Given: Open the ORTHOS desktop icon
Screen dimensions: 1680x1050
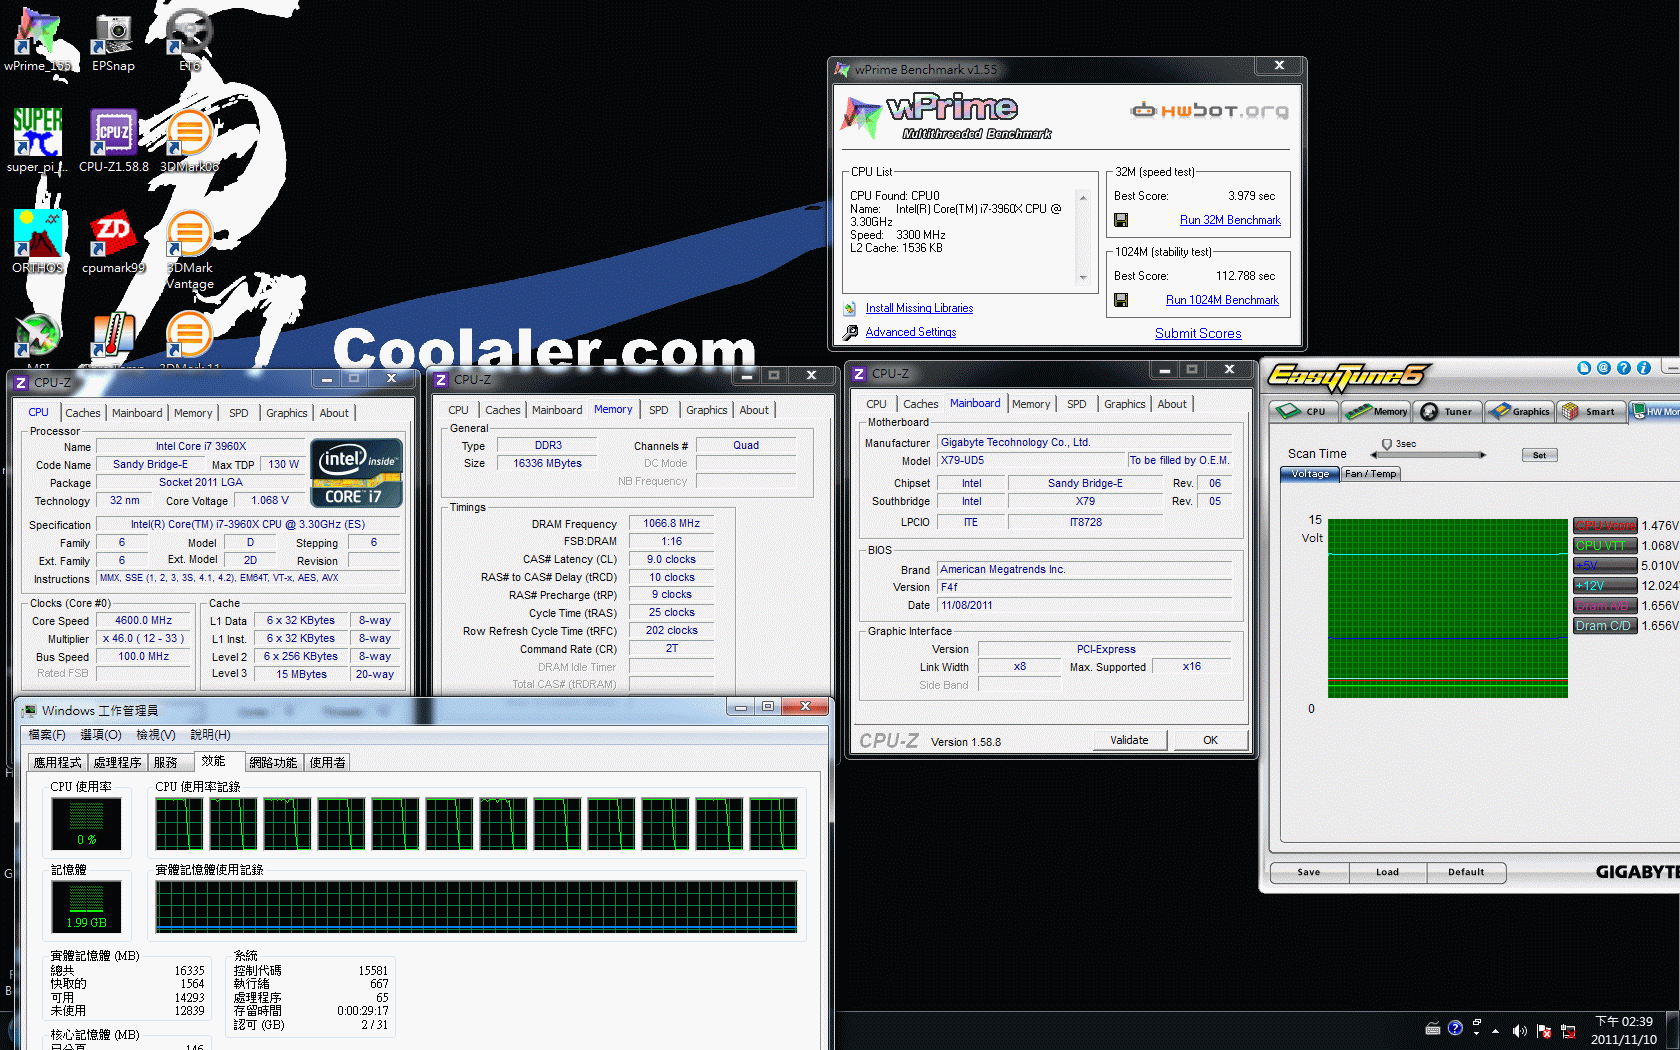Looking at the screenshot, I should [38, 241].
